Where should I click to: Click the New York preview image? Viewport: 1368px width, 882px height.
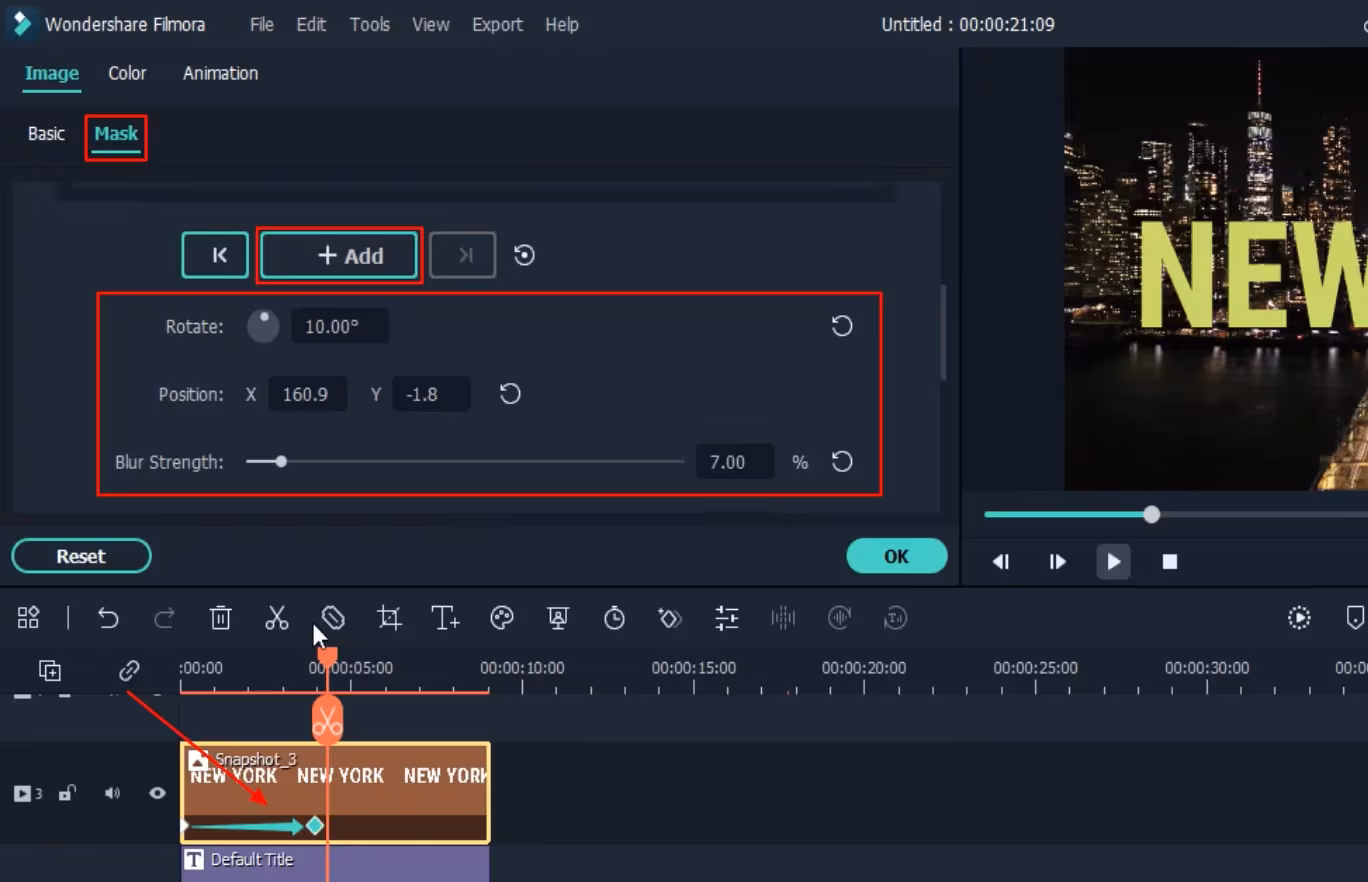tap(1216, 269)
